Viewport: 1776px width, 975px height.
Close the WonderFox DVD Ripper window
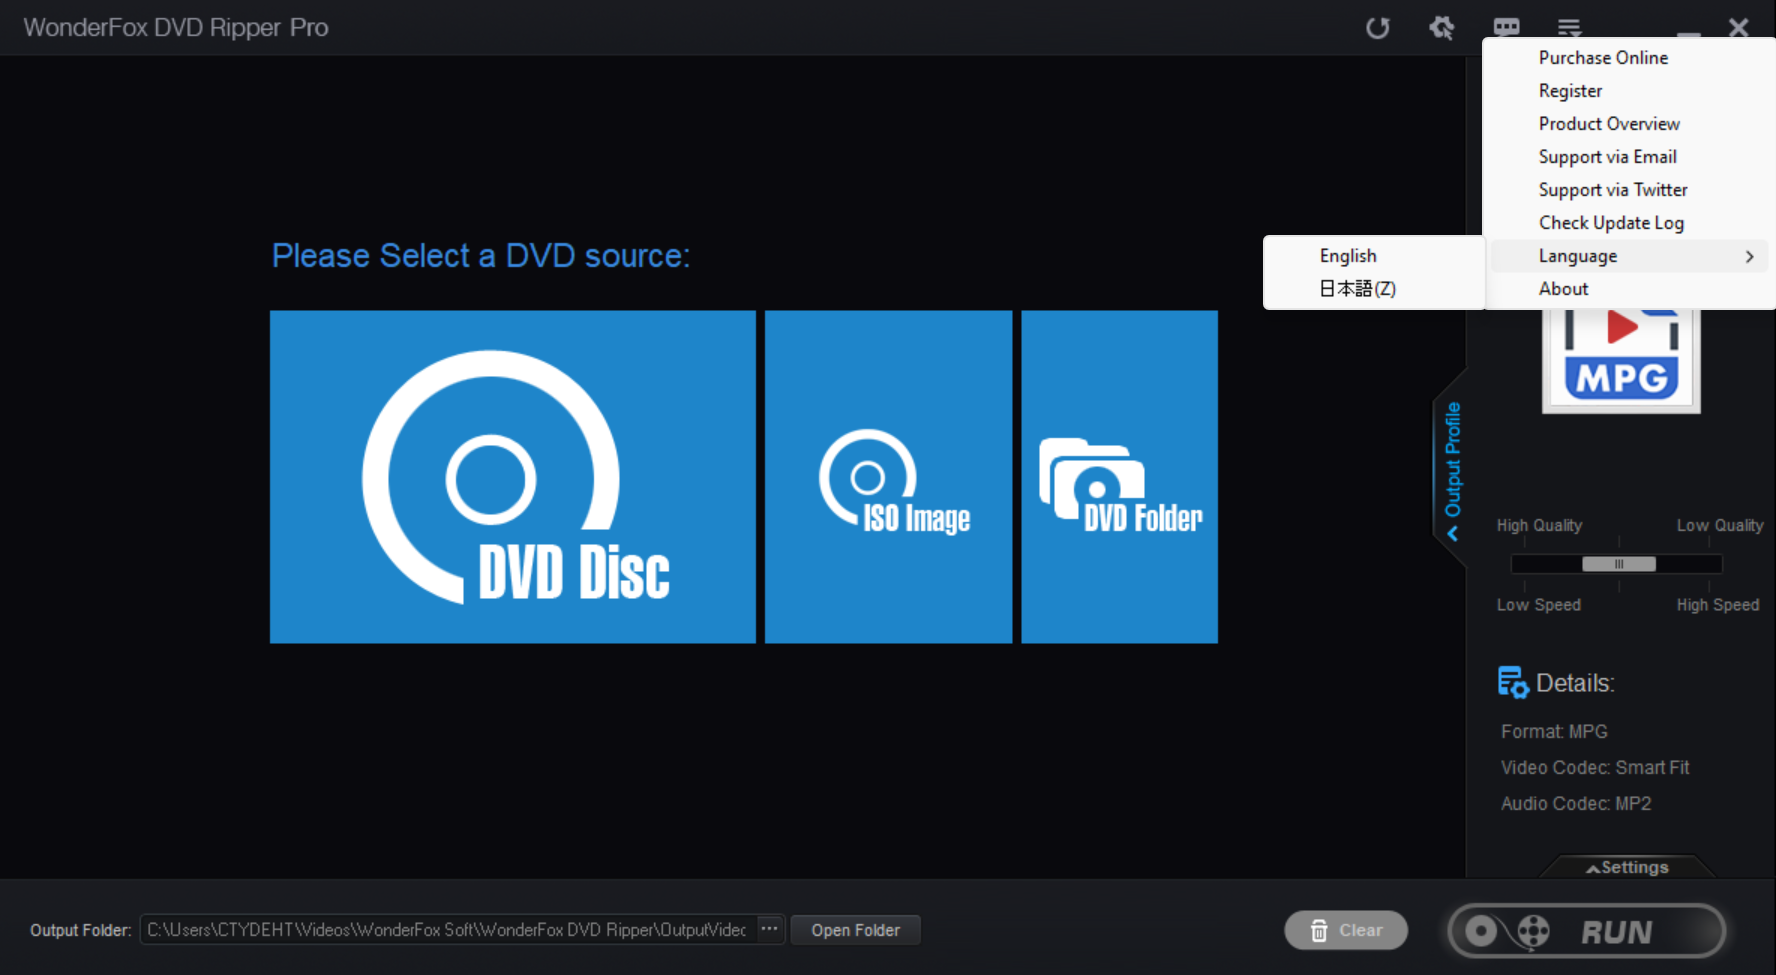1739,28
